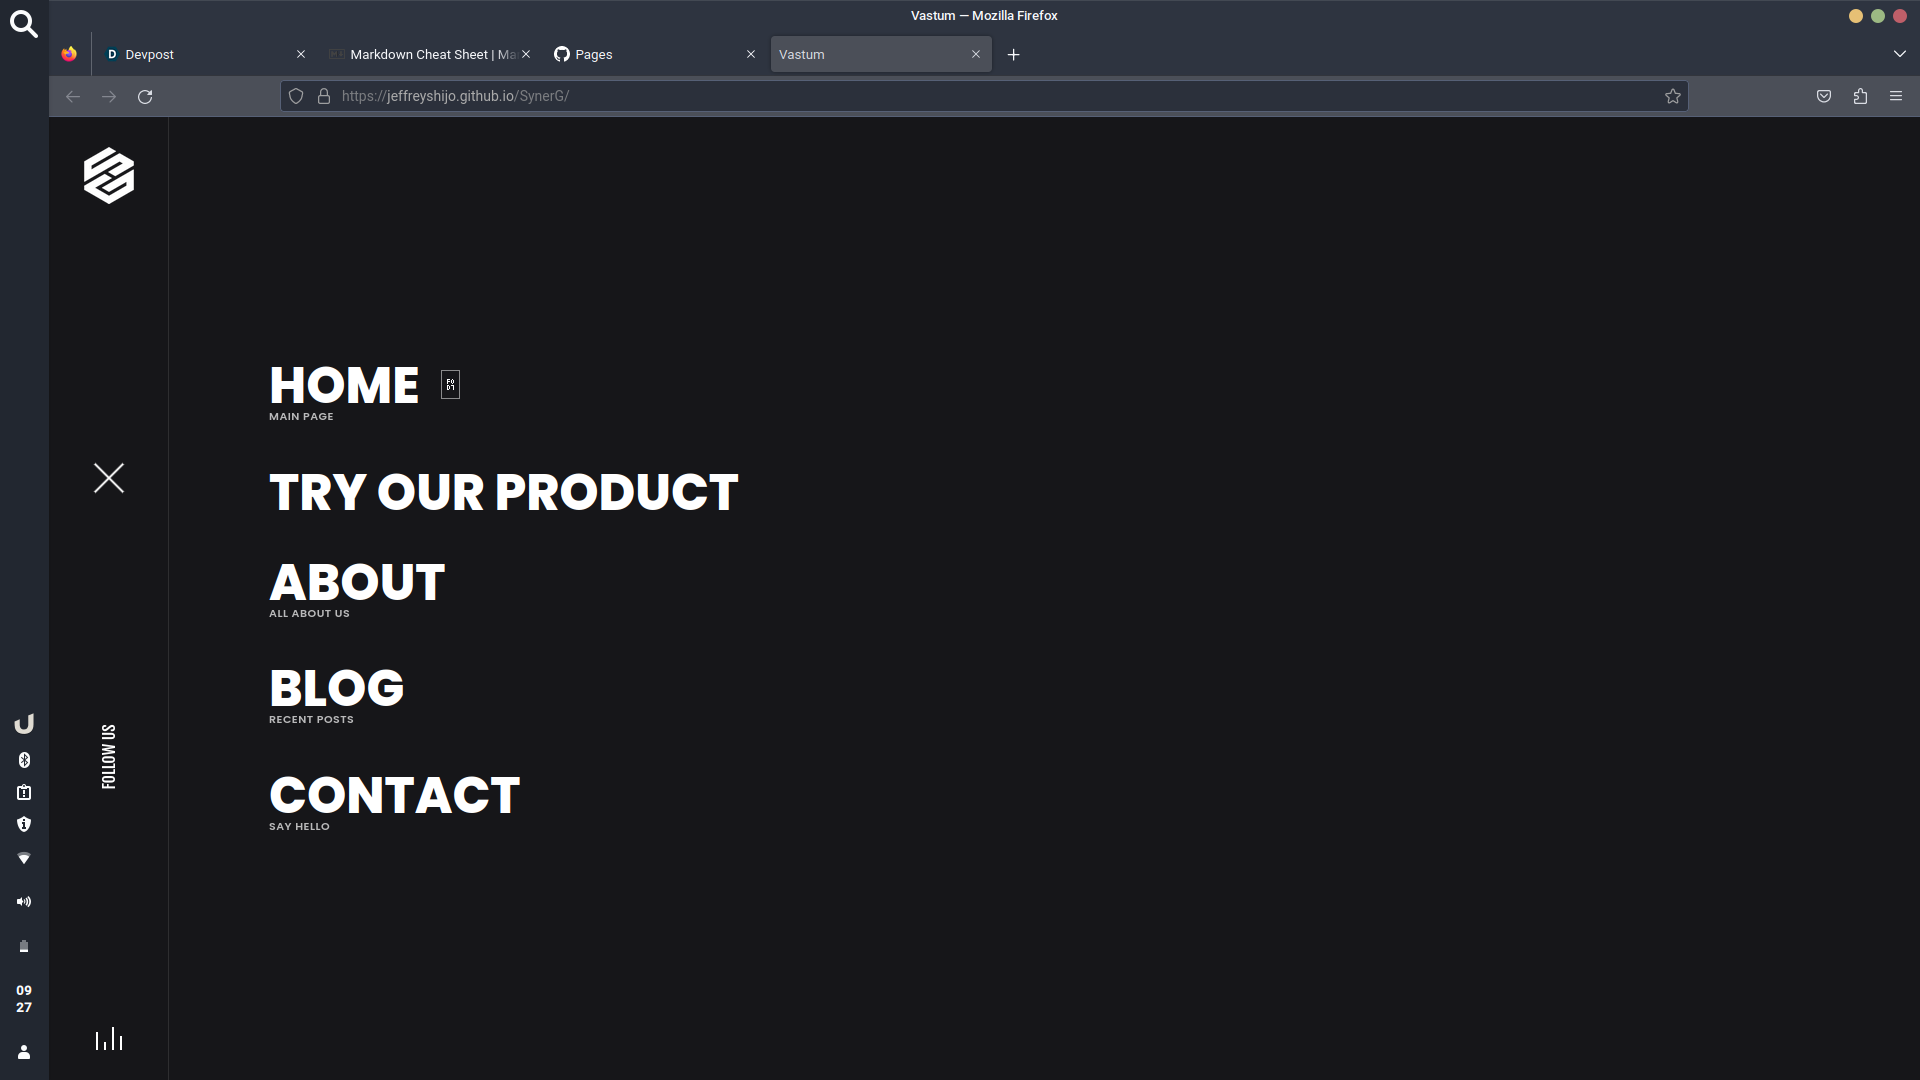The image size is (1920, 1080).
Task: Switch to the GitHub Pages tab
Action: (640, 54)
